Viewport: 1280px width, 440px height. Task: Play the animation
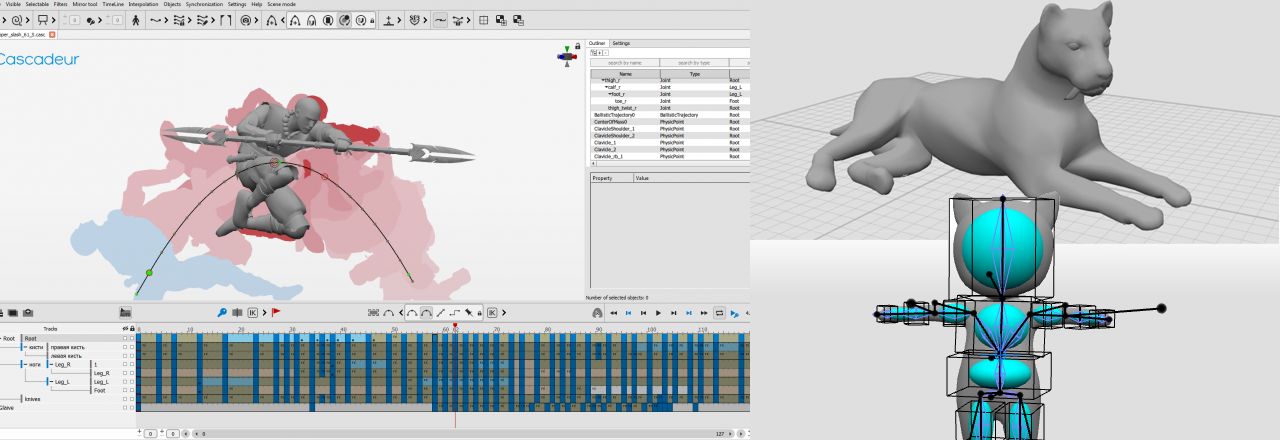coord(658,312)
